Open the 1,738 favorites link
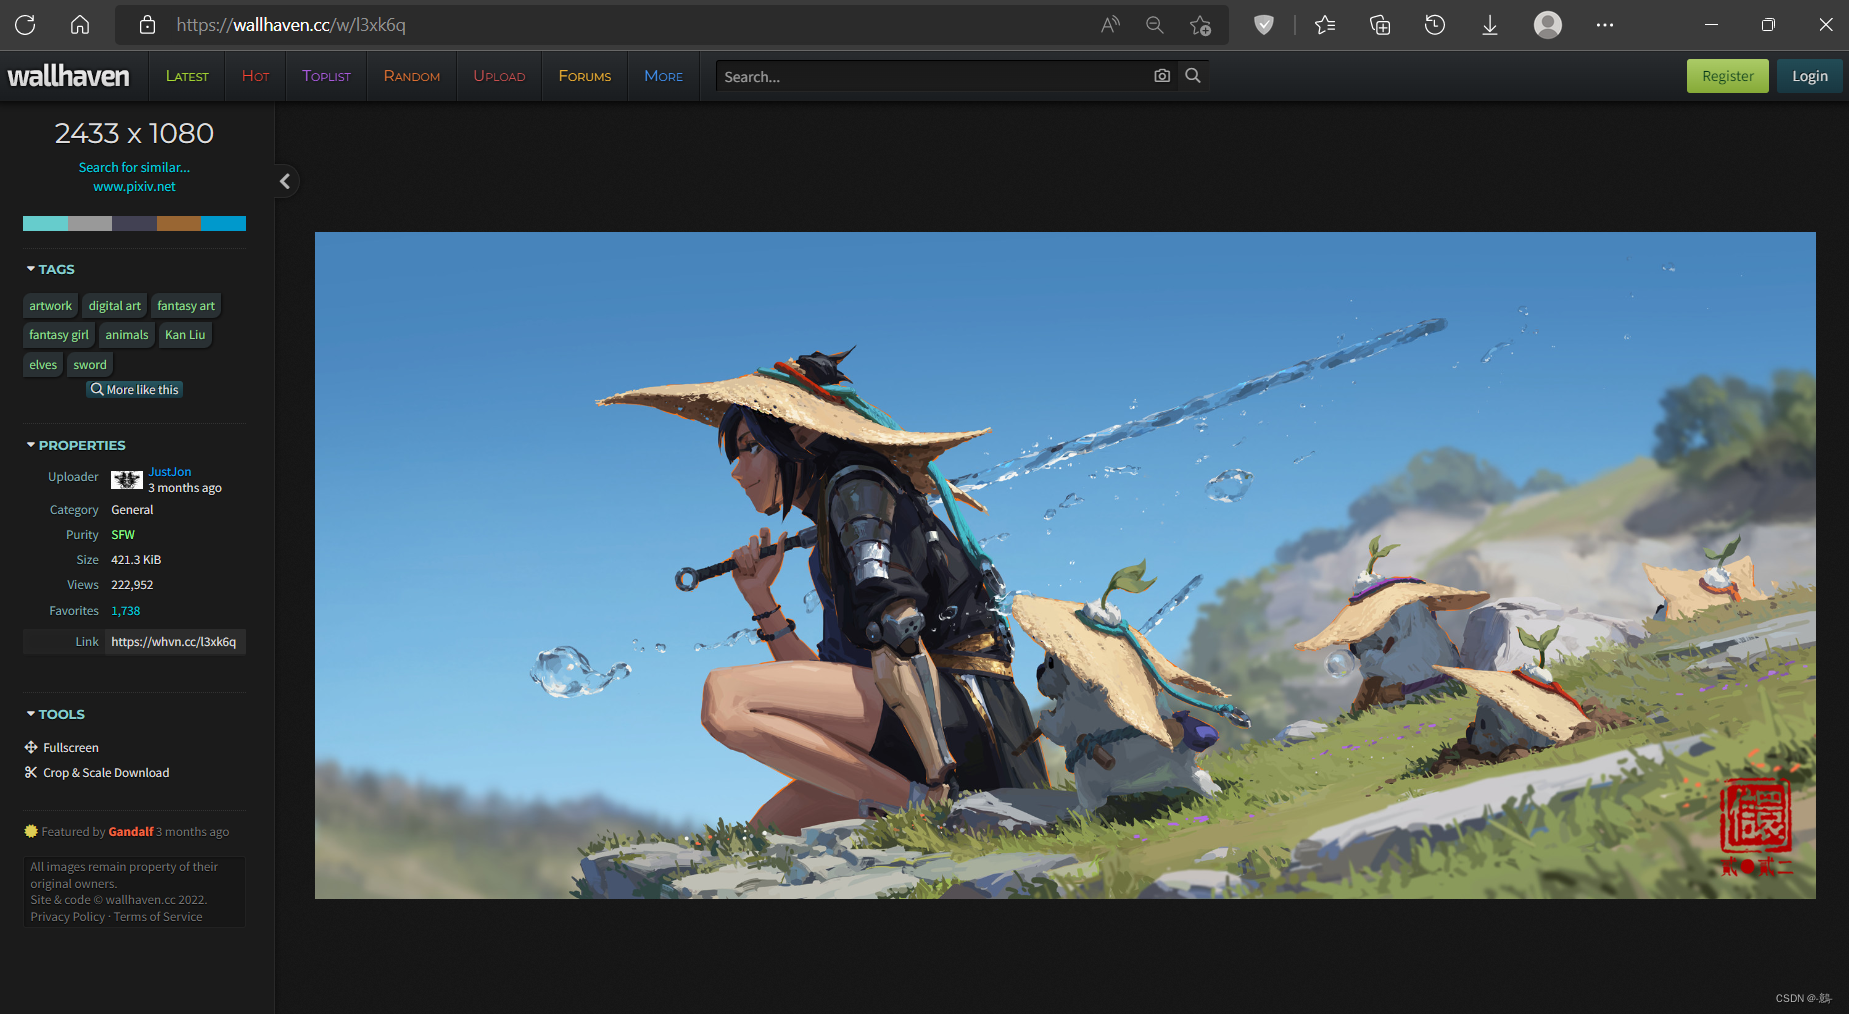 coord(126,610)
